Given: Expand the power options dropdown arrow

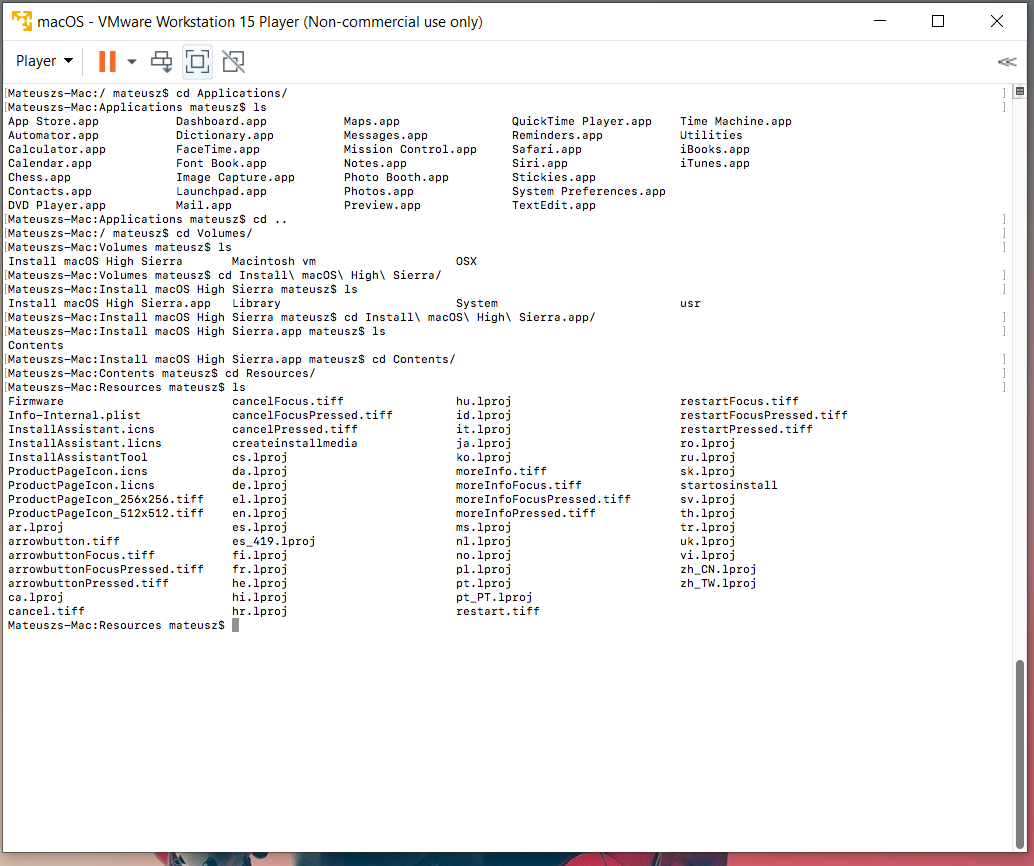Looking at the screenshot, I should tap(132, 61).
